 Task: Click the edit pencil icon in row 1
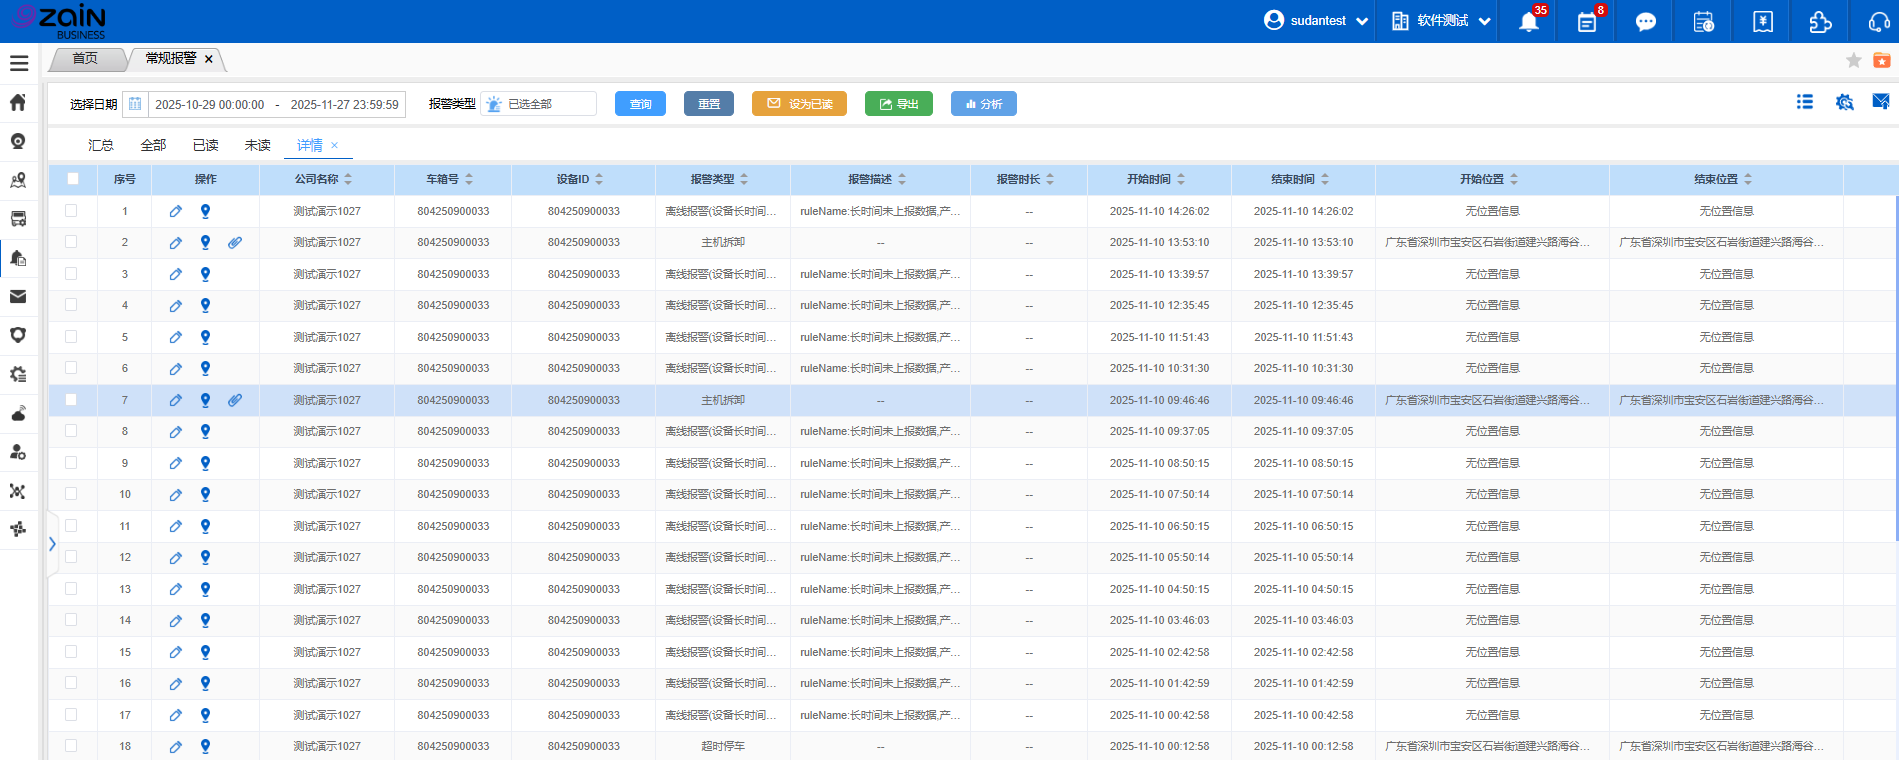(175, 211)
